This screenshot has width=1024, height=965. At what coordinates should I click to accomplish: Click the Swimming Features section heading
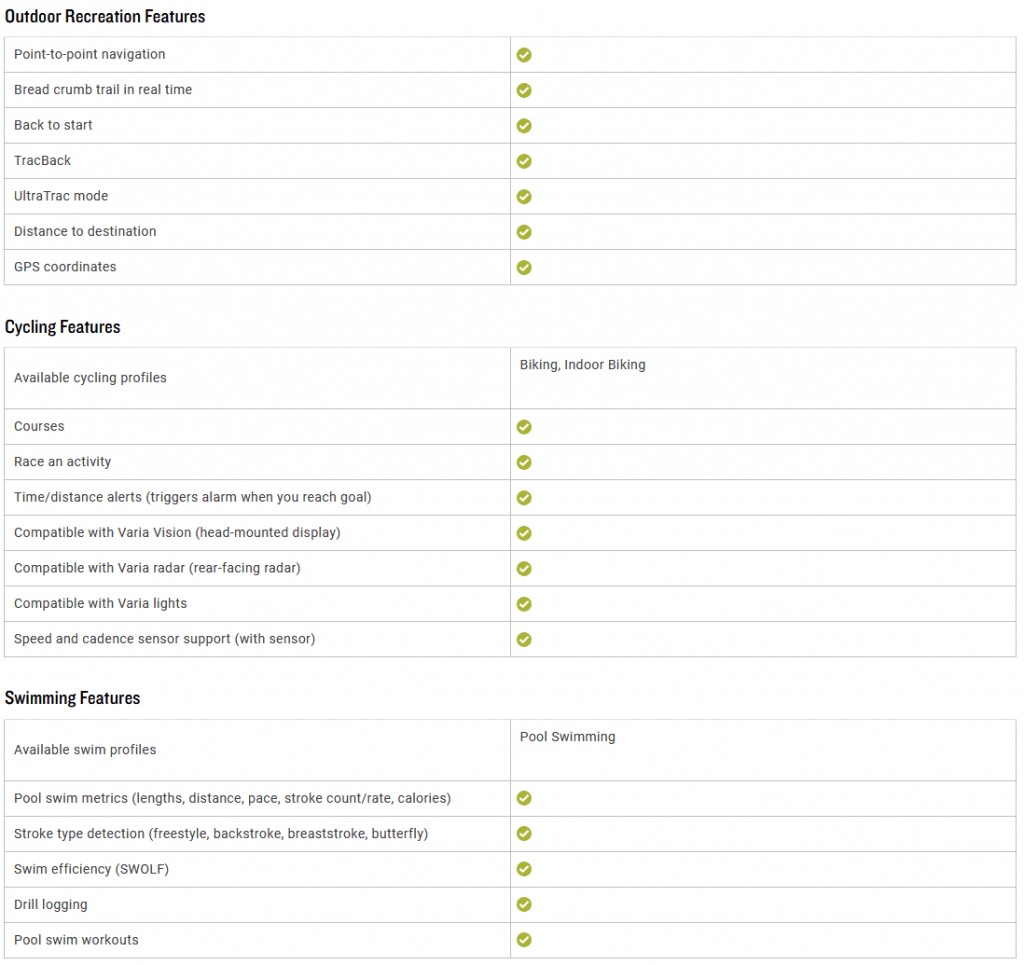[x=72, y=698]
